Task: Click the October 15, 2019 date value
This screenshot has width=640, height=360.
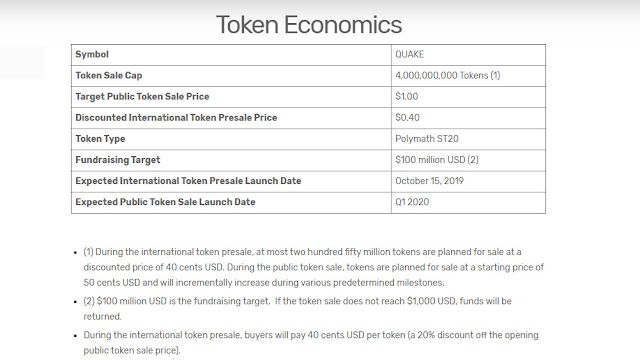Action: tap(429, 181)
